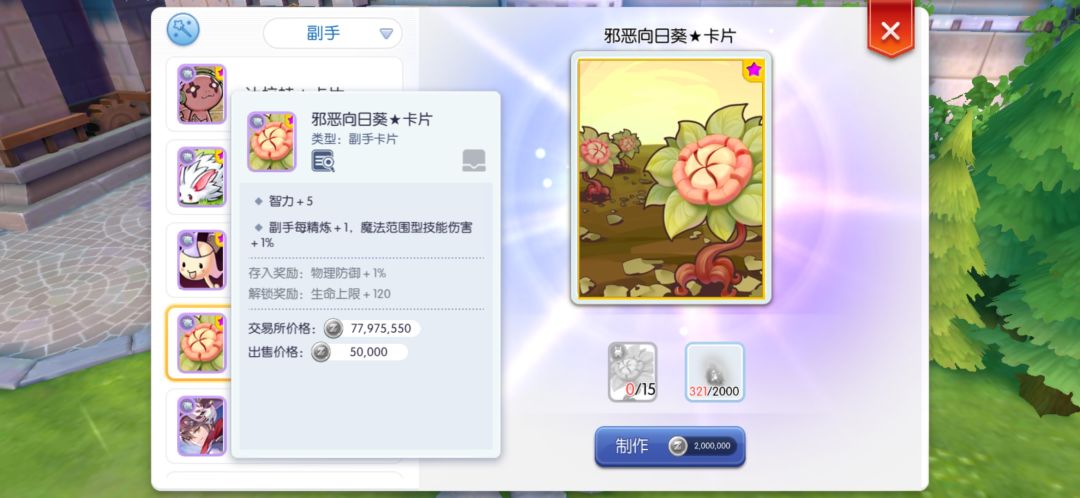
Task: Select the cream hooded character card
Action: coord(202,260)
